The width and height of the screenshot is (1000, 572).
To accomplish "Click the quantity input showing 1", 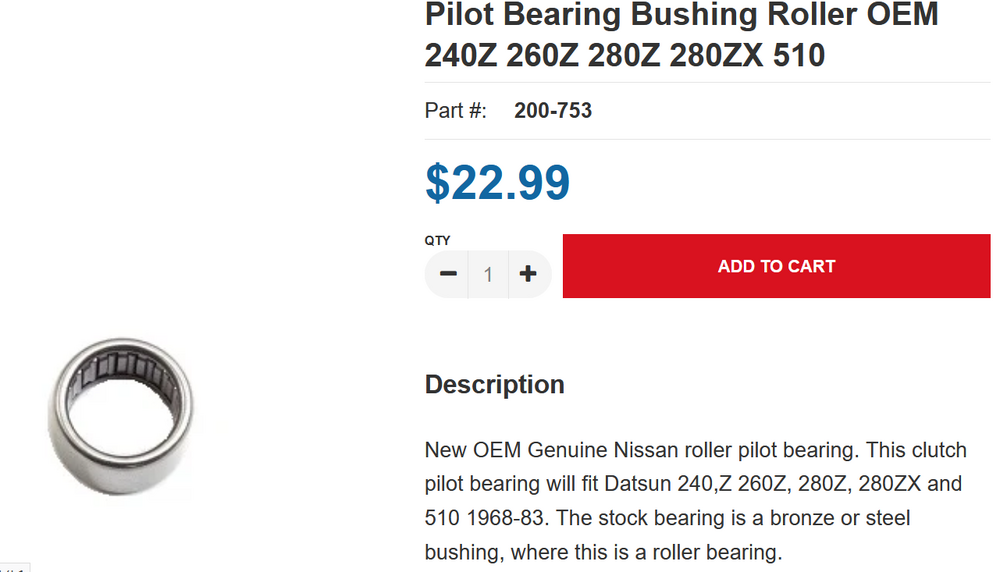I will [x=489, y=274].
